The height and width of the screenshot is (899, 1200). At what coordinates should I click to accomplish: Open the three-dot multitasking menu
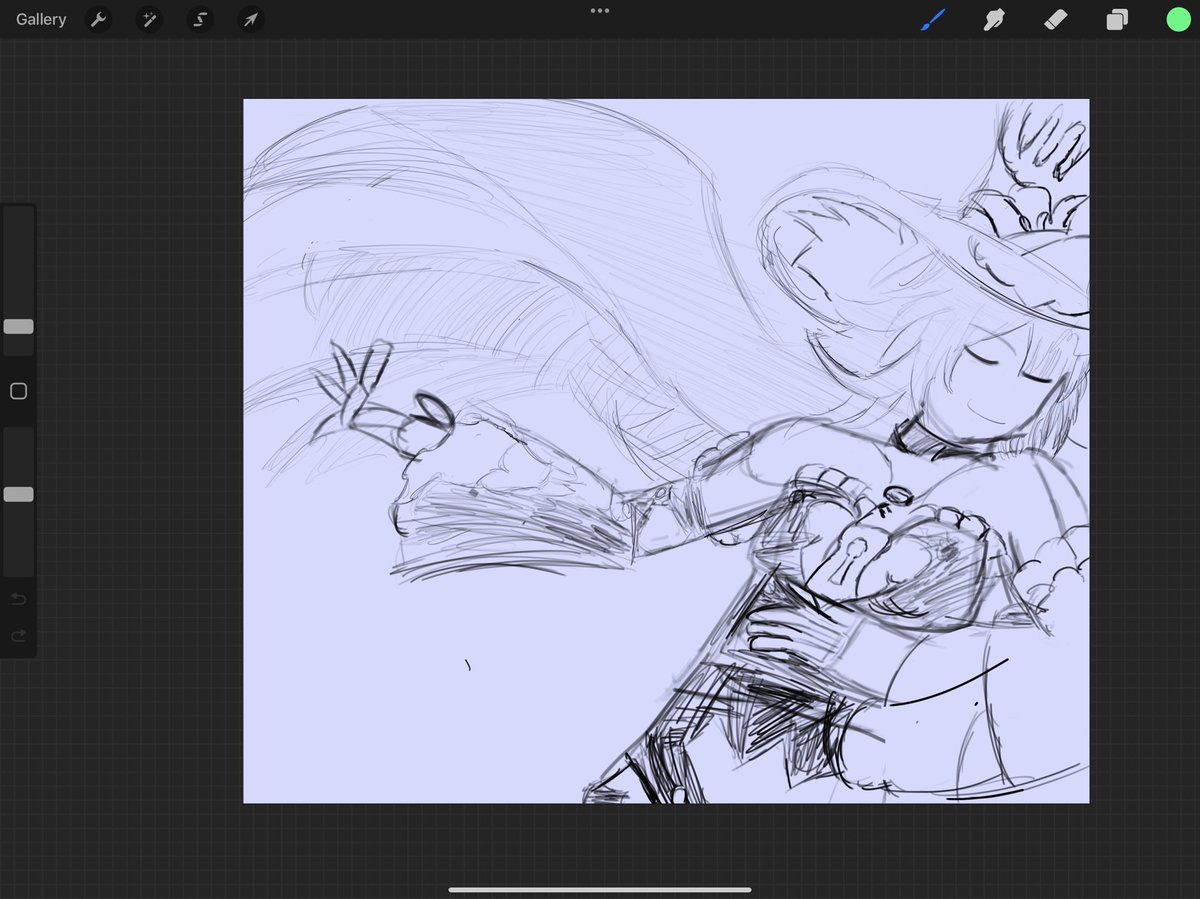(x=600, y=11)
